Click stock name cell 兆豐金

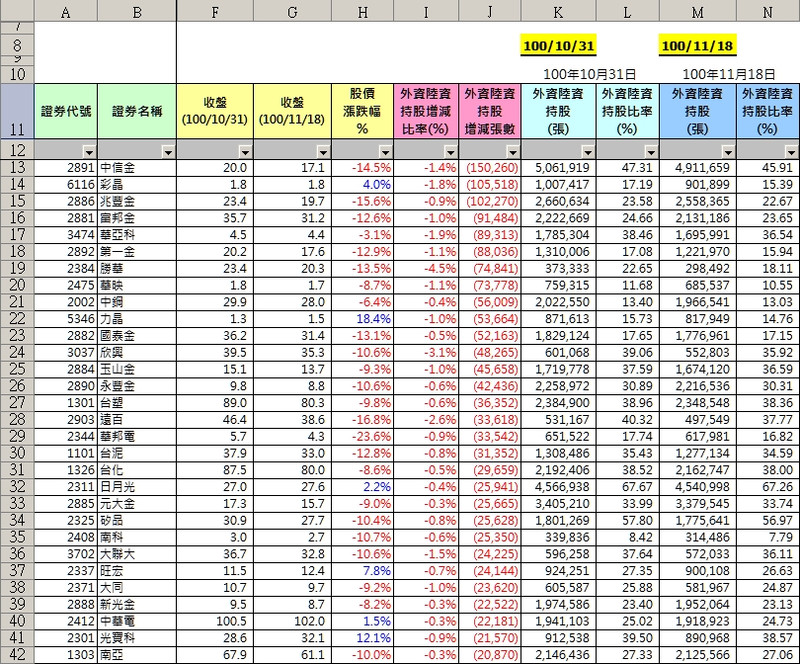[137, 202]
